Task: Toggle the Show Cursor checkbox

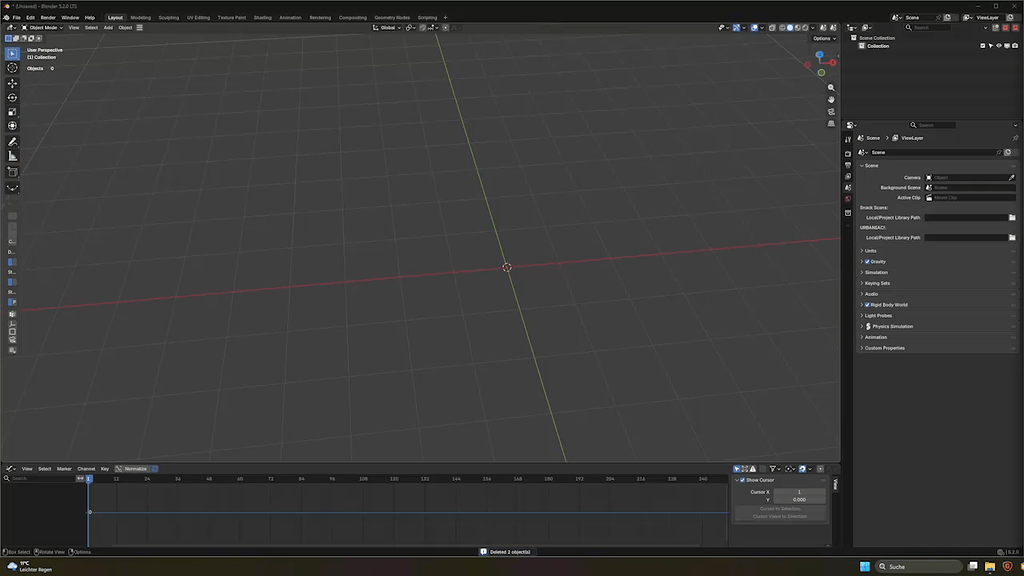Action: click(x=743, y=480)
